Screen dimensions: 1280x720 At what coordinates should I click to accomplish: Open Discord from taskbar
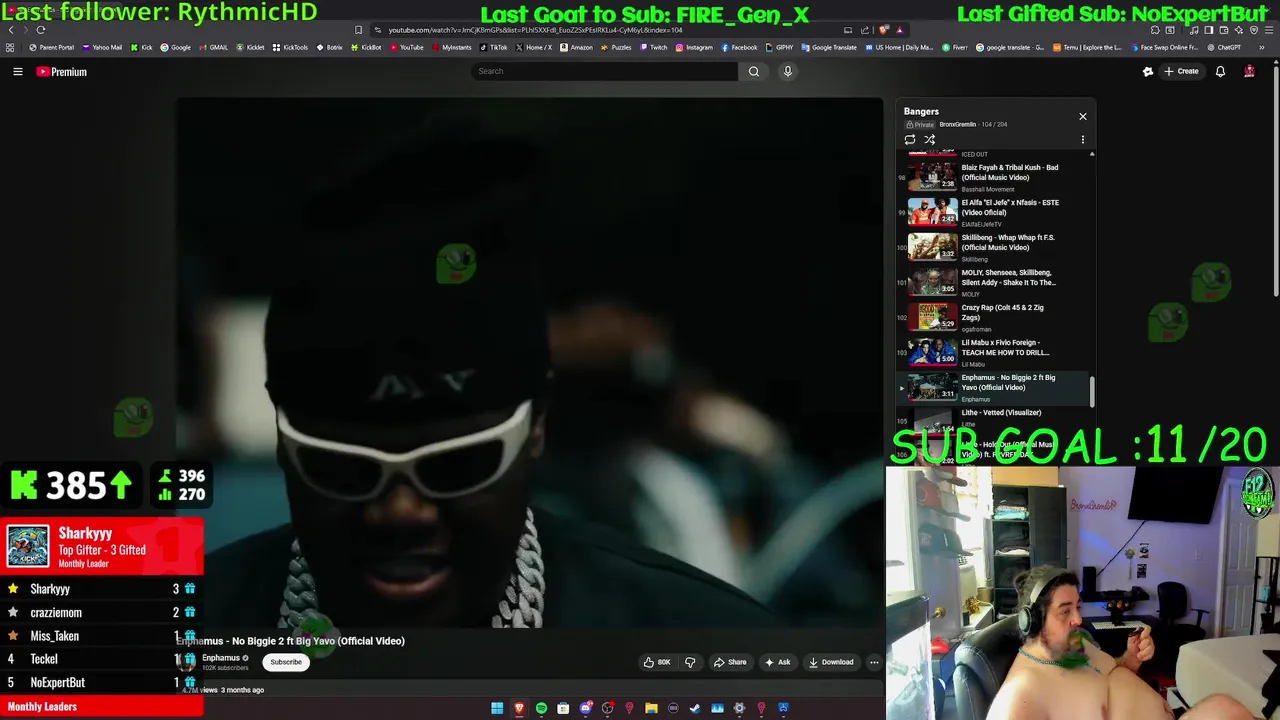[586, 708]
